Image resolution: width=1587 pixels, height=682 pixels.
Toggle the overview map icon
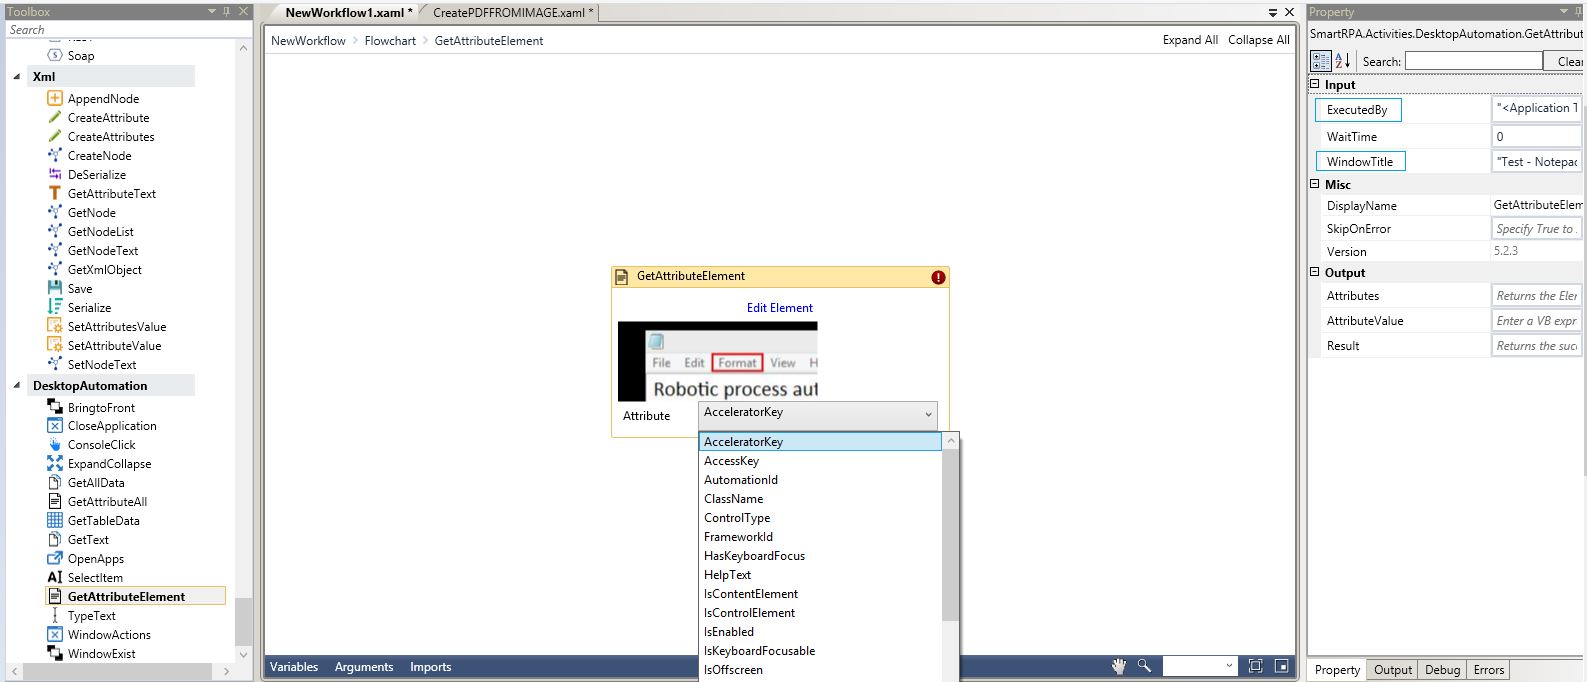1280,666
